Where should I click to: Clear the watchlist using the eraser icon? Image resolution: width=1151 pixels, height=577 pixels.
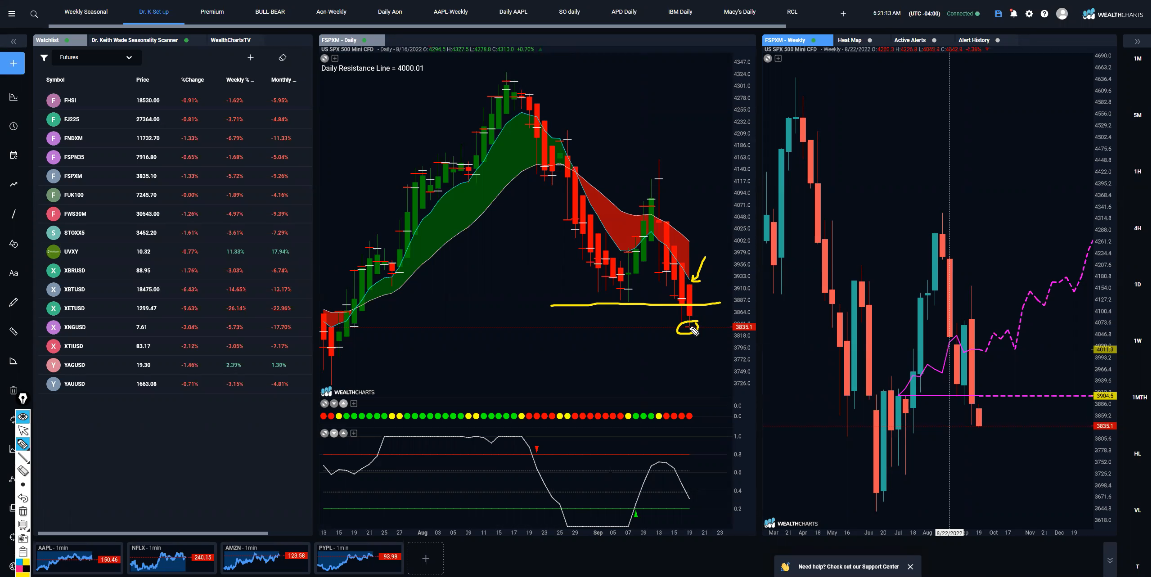click(x=282, y=57)
